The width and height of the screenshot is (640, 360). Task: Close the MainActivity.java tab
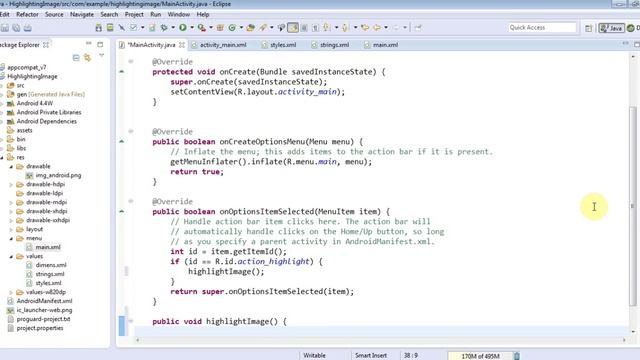click(182, 45)
